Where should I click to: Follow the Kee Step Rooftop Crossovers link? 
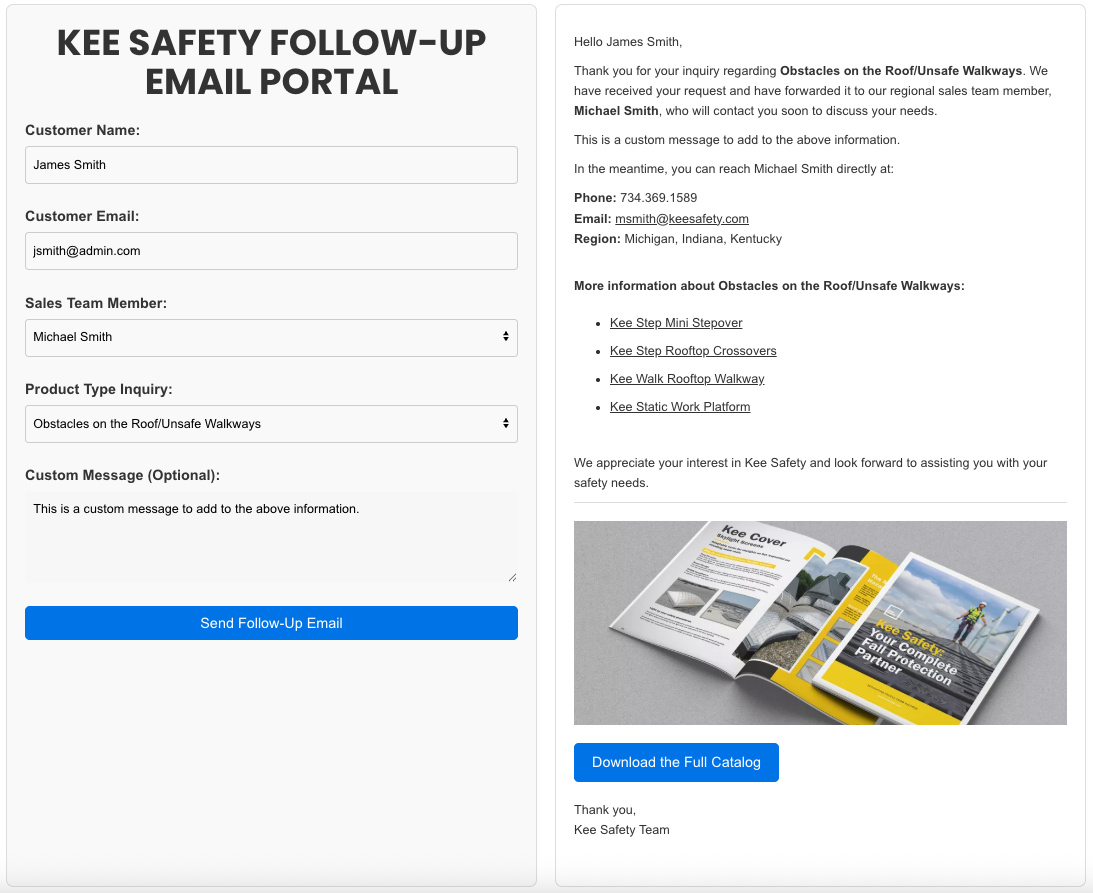click(x=693, y=351)
